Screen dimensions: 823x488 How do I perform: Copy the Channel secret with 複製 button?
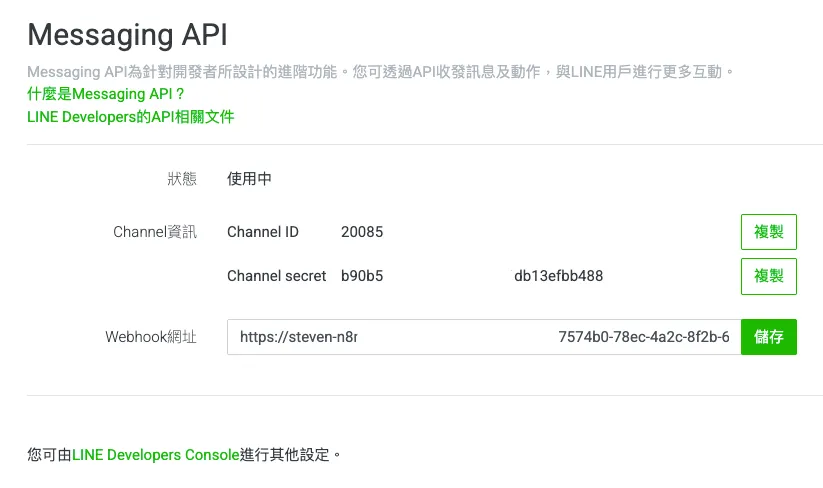(x=768, y=276)
